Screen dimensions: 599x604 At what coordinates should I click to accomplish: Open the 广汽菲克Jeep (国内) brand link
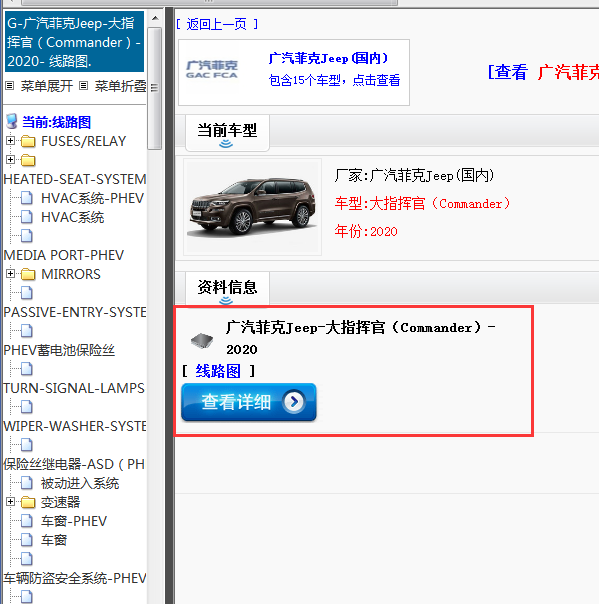(328, 58)
